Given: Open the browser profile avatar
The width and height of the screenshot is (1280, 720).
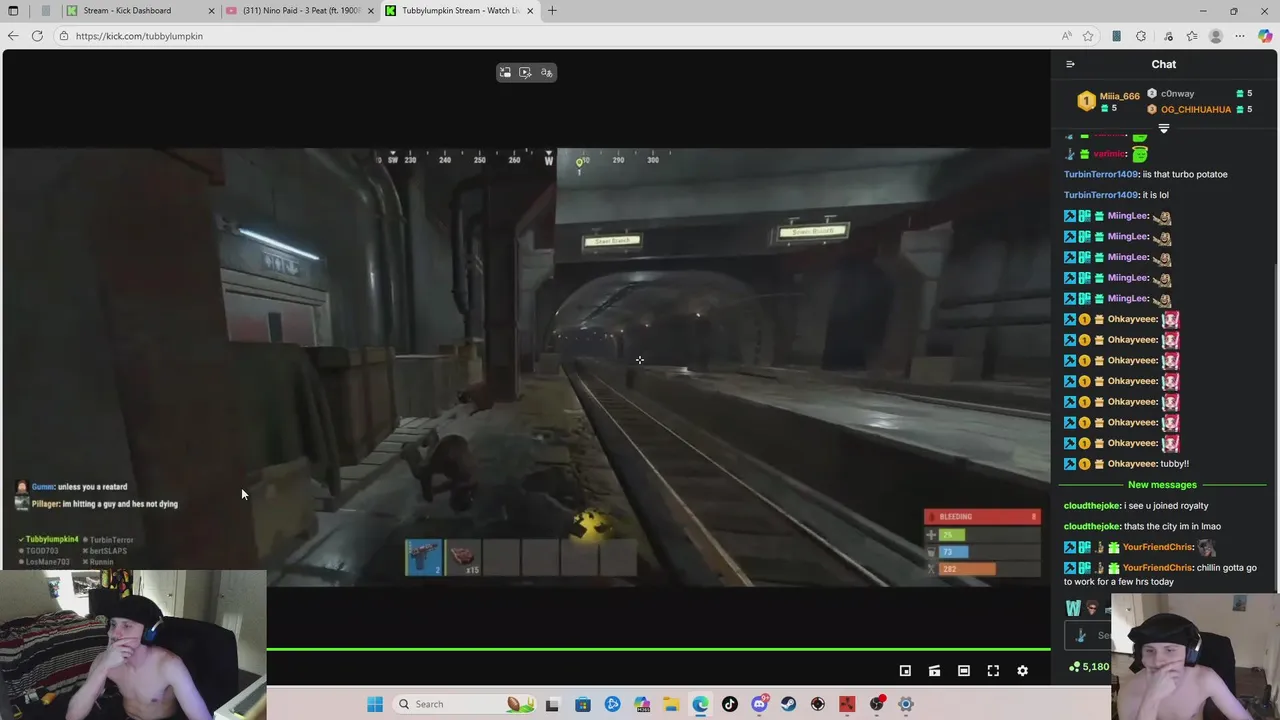Looking at the screenshot, I should (x=1216, y=36).
